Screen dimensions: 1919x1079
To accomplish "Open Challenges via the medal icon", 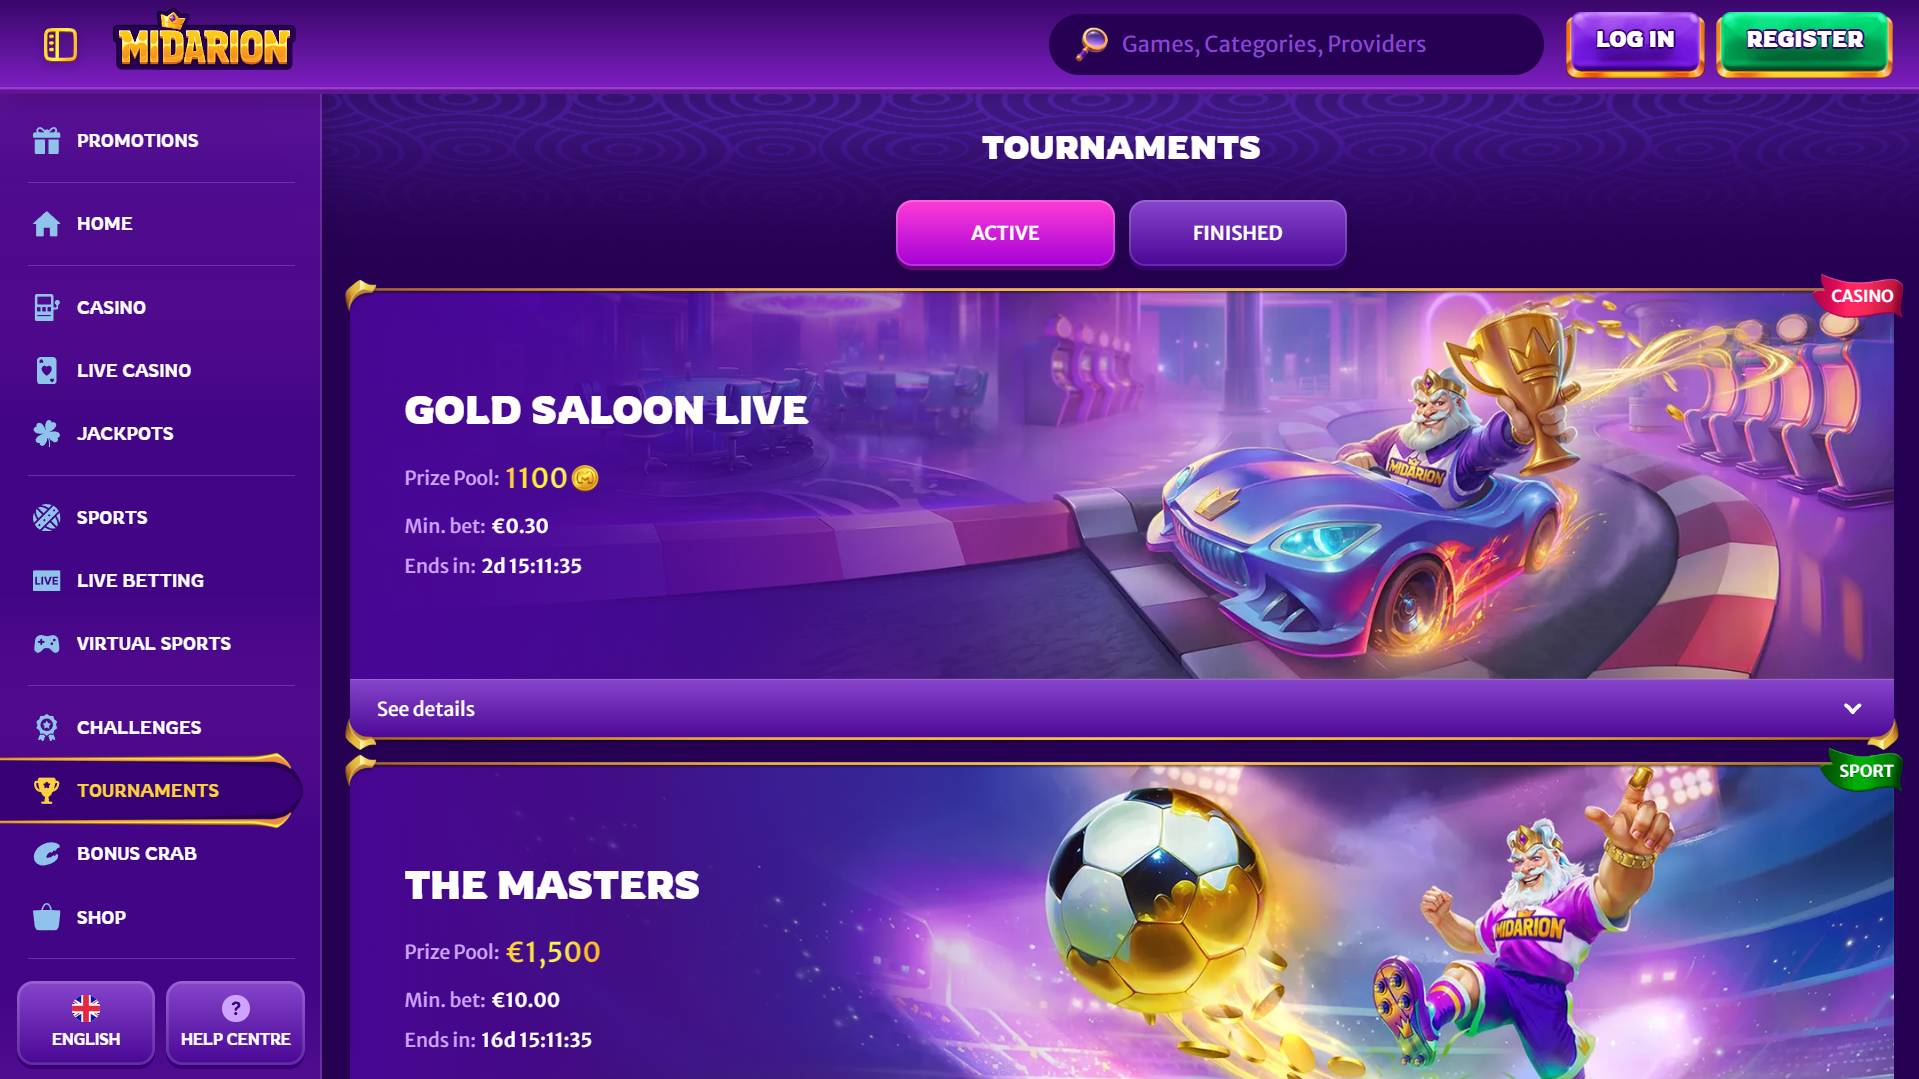I will (47, 727).
